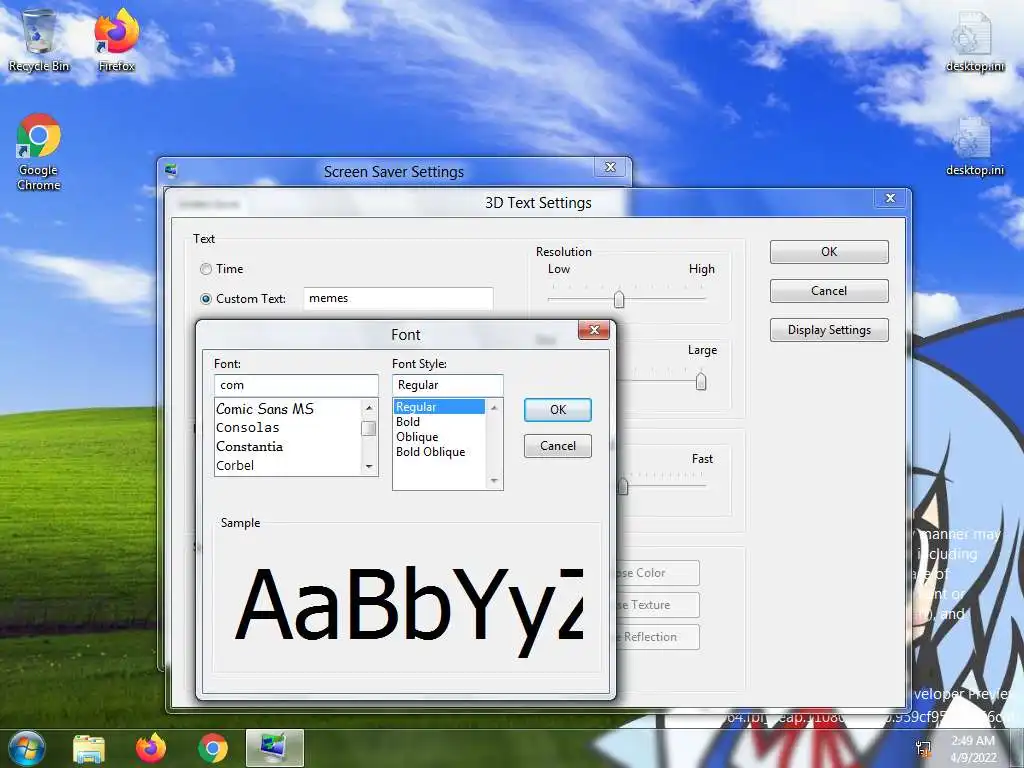
Task: Click the Resolution slider thumb
Action: 619,300
